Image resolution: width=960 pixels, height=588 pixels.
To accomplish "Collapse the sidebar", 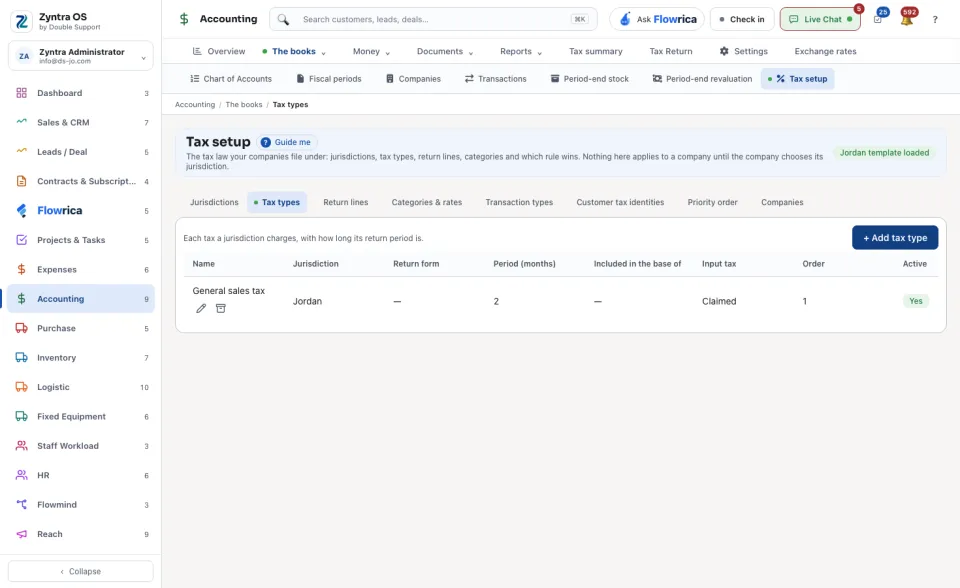I will click(81, 571).
